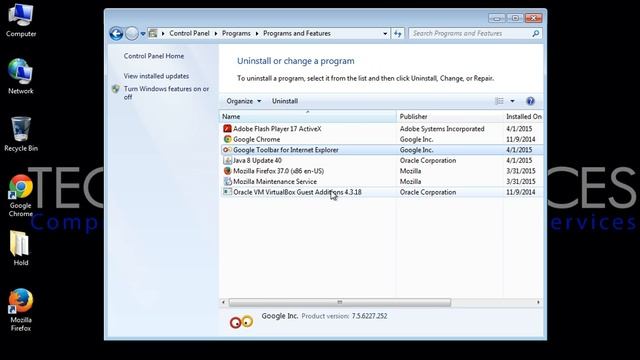Screen dimensions: 640x360
Task: Open Turn Windows features on or off
Action: point(166,93)
